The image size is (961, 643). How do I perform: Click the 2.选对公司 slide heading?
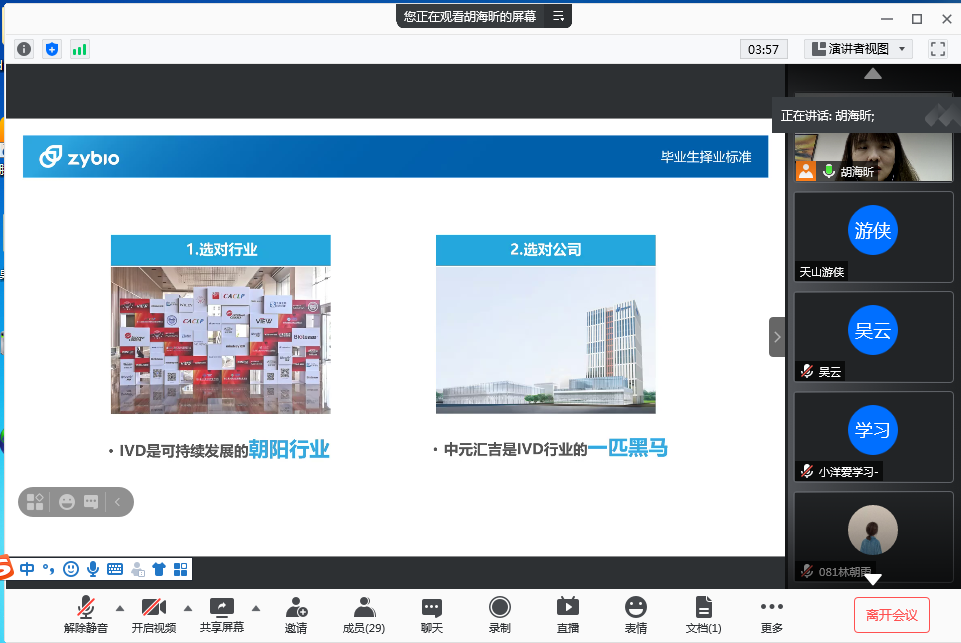pyautogui.click(x=545, y=250)
